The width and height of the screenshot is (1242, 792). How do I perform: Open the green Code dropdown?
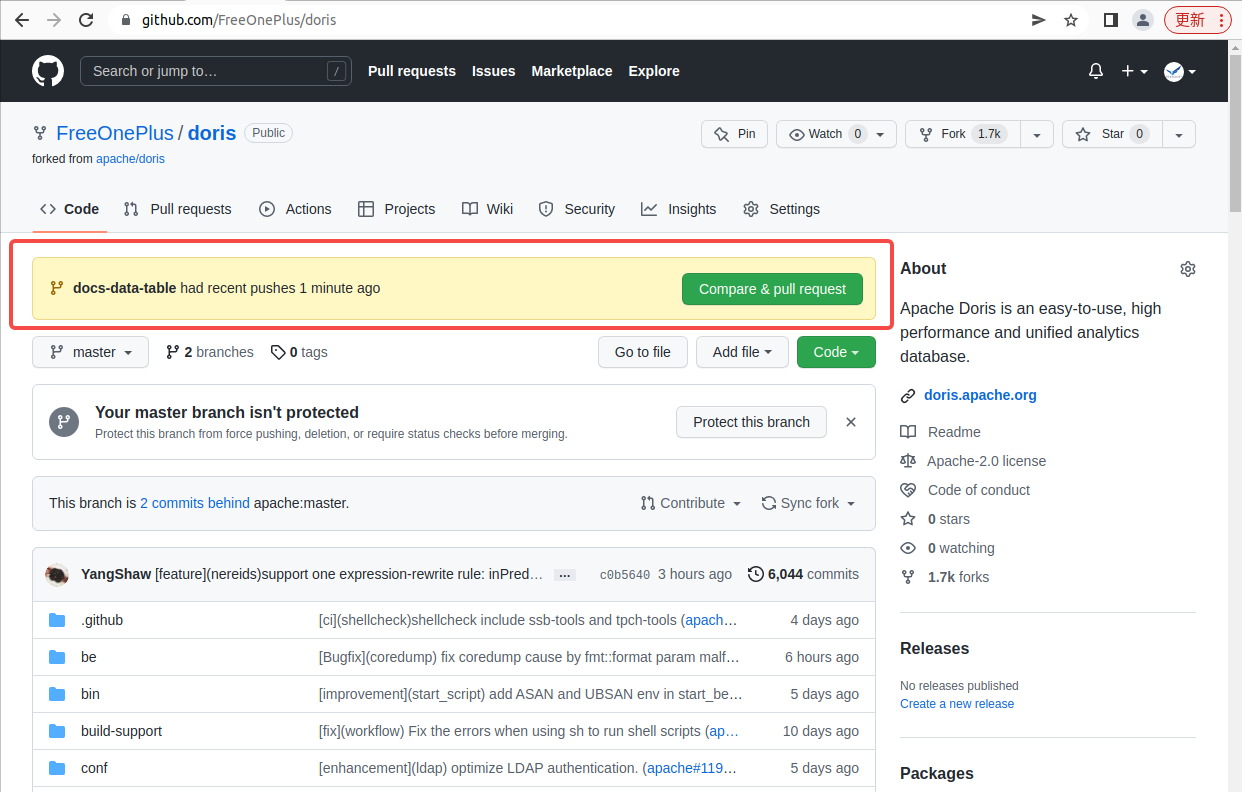(836, 352)
